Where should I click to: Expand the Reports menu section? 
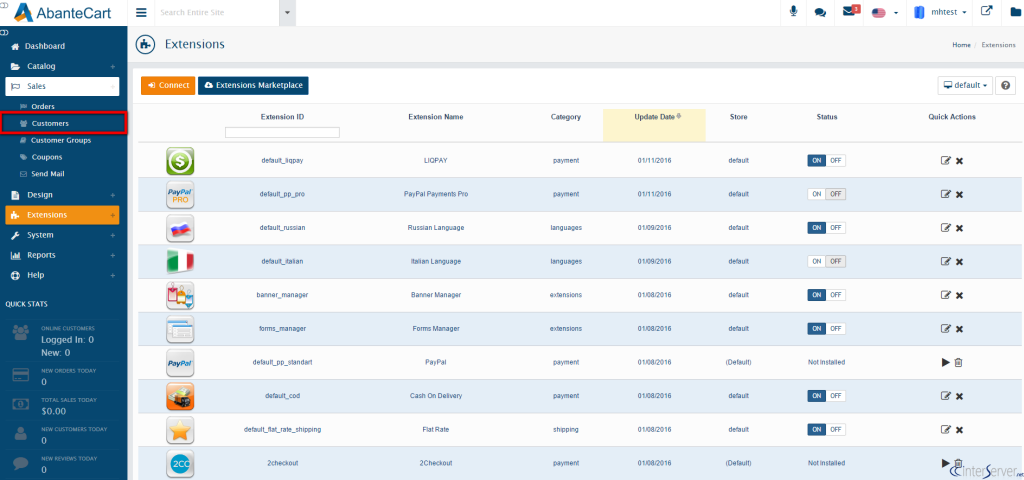[x=62, y=255]
